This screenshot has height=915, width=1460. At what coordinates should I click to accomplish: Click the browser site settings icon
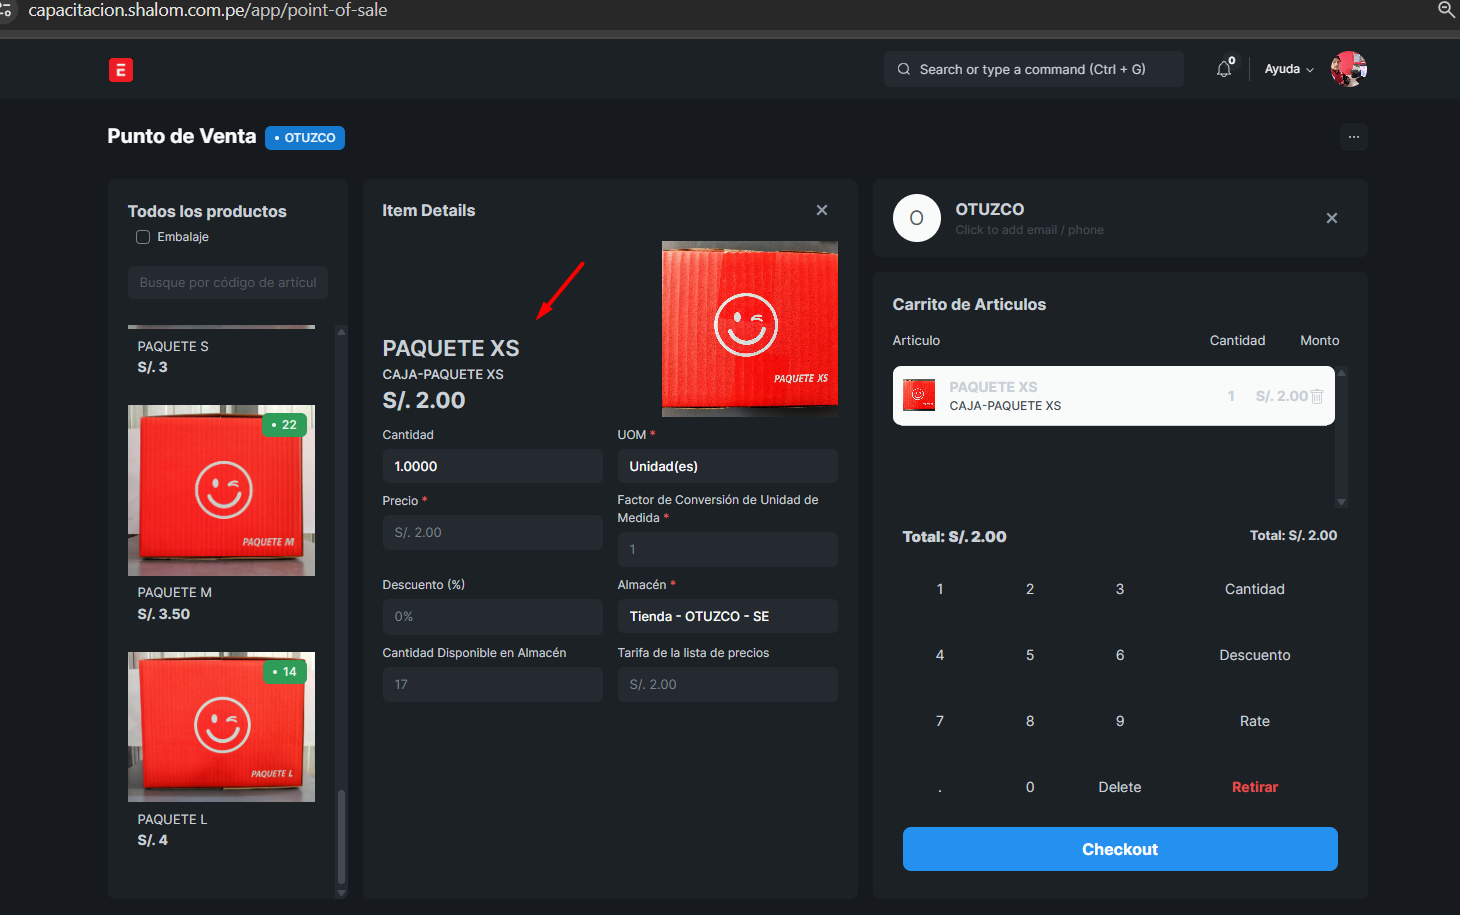[x=6, y=10]
